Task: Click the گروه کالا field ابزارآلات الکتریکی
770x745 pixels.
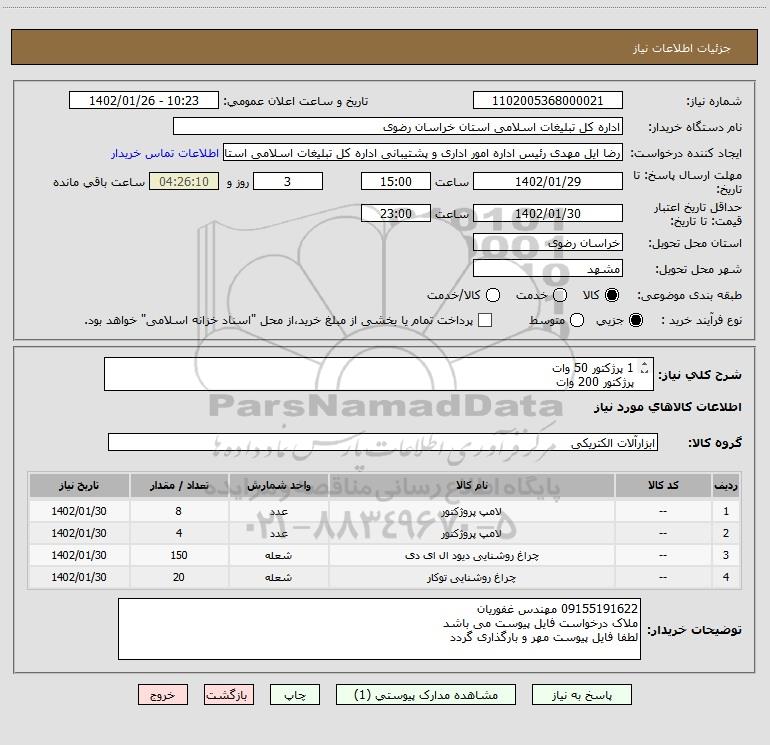Action: coord(383,442)
